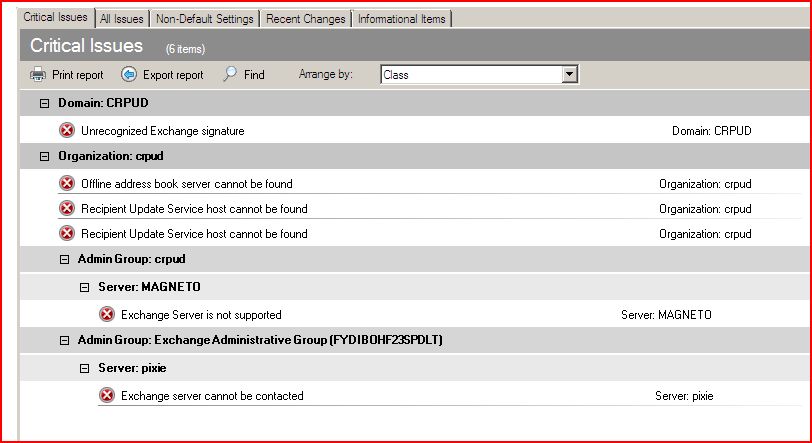Collapse the Server: MAGNETO node
Image resolution: width=812 pixels, height=443 pixels.
pos(86,287)
